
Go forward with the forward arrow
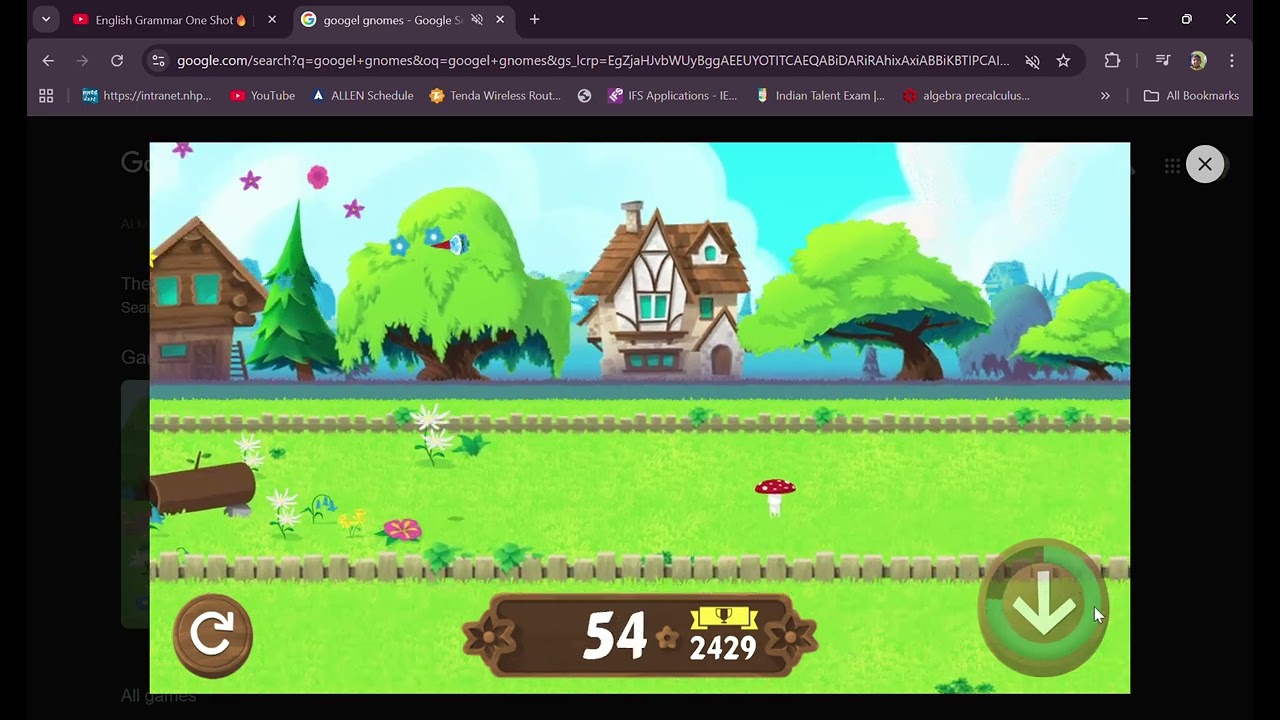[x=82, y=61]
